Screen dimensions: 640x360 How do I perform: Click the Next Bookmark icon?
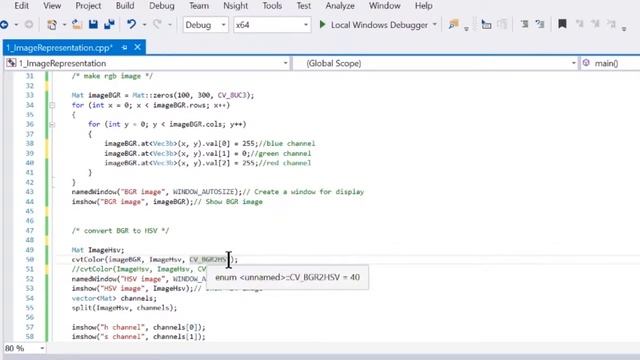(x=595, y=24)
